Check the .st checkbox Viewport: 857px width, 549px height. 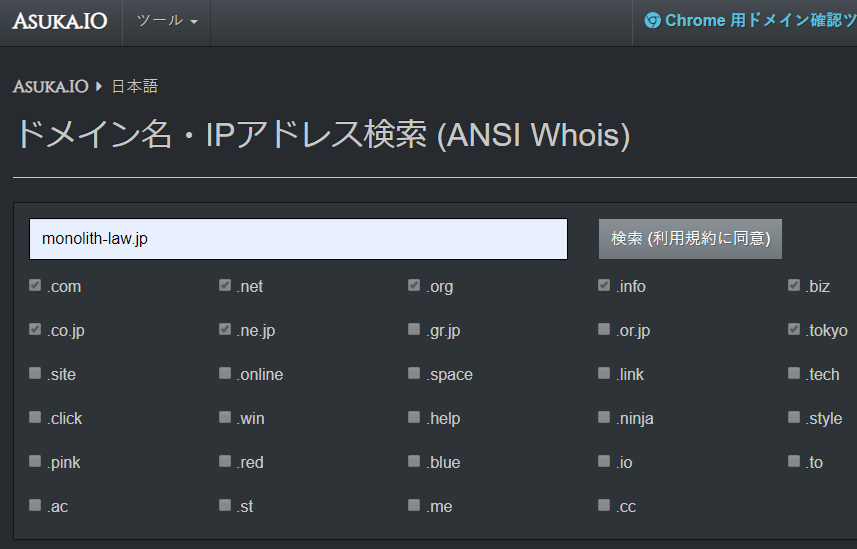225,505
